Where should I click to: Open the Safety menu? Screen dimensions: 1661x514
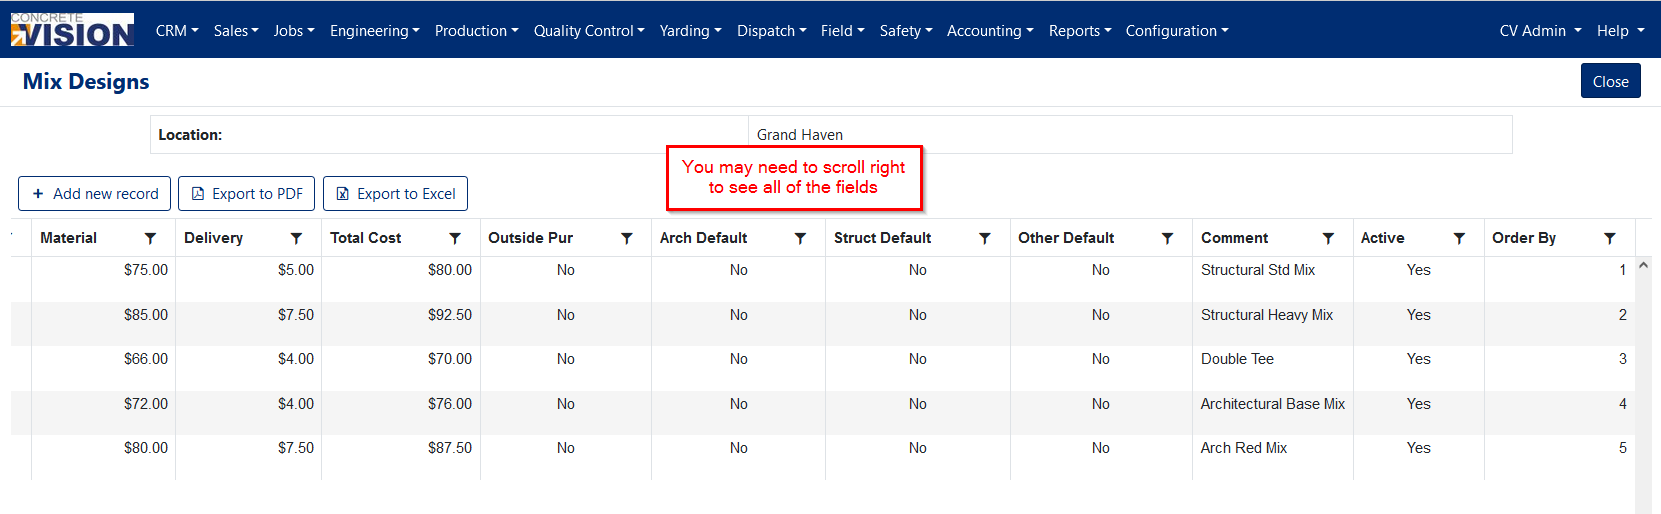point(906,31)
